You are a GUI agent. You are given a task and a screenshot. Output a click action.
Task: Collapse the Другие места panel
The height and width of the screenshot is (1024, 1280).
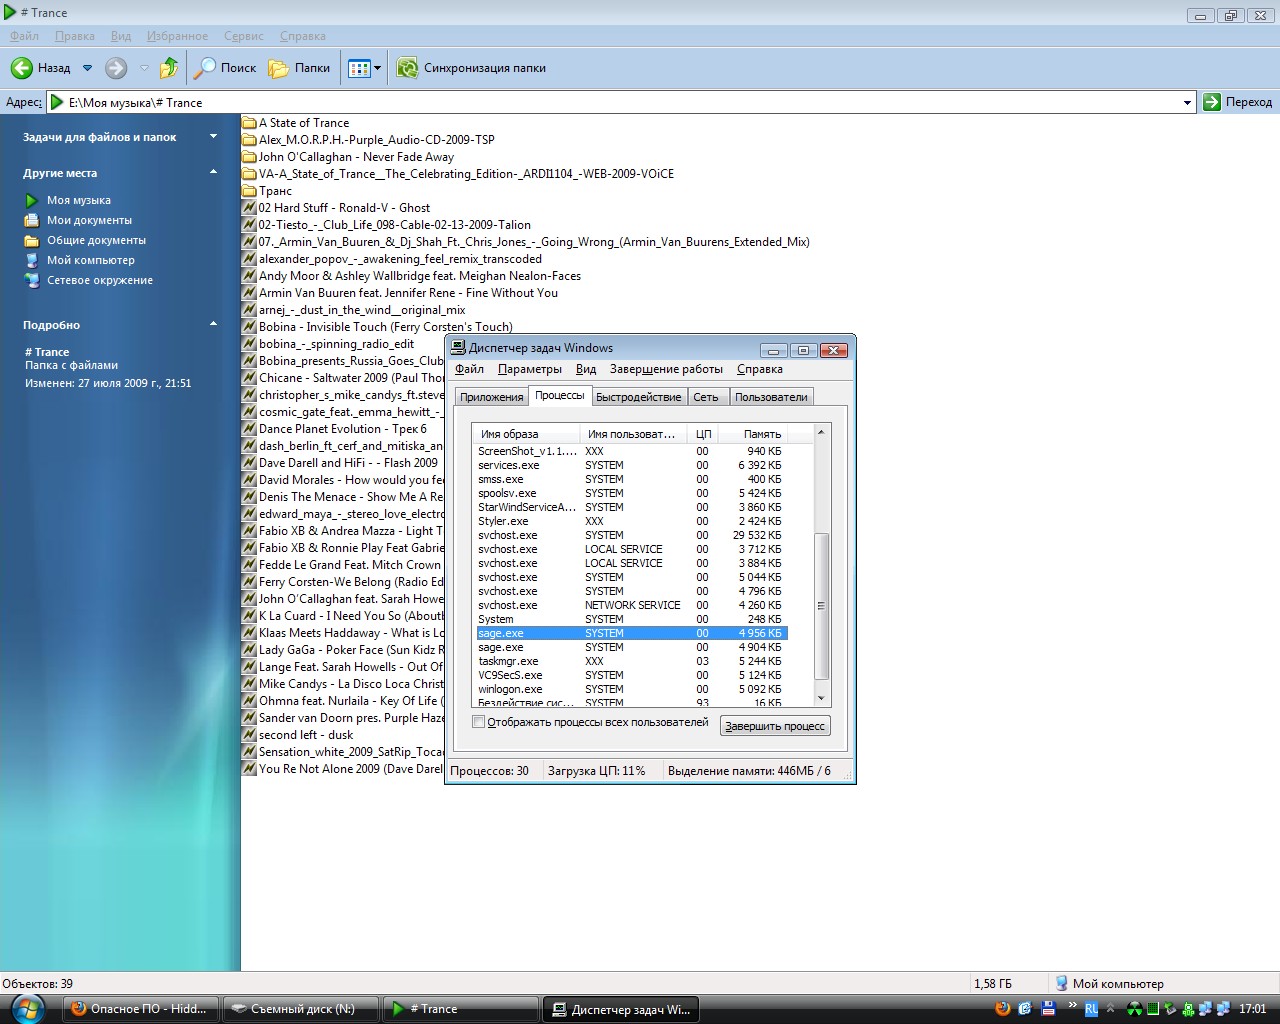213,173
